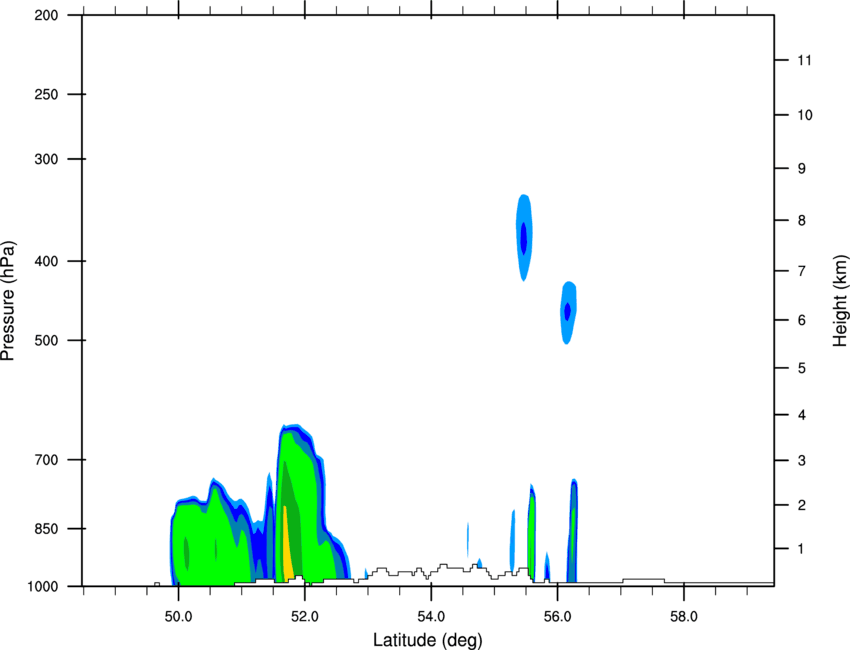The height and width of the screenshot is (650, 850).
Task: Pick the 7 km height label
Action: coord(801,271)
